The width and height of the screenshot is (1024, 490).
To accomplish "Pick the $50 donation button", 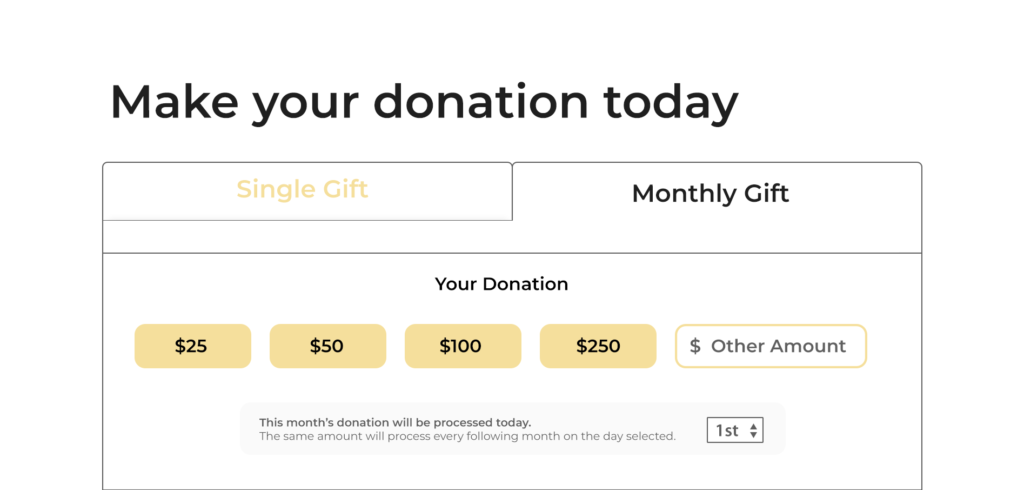I will point(327,346).
